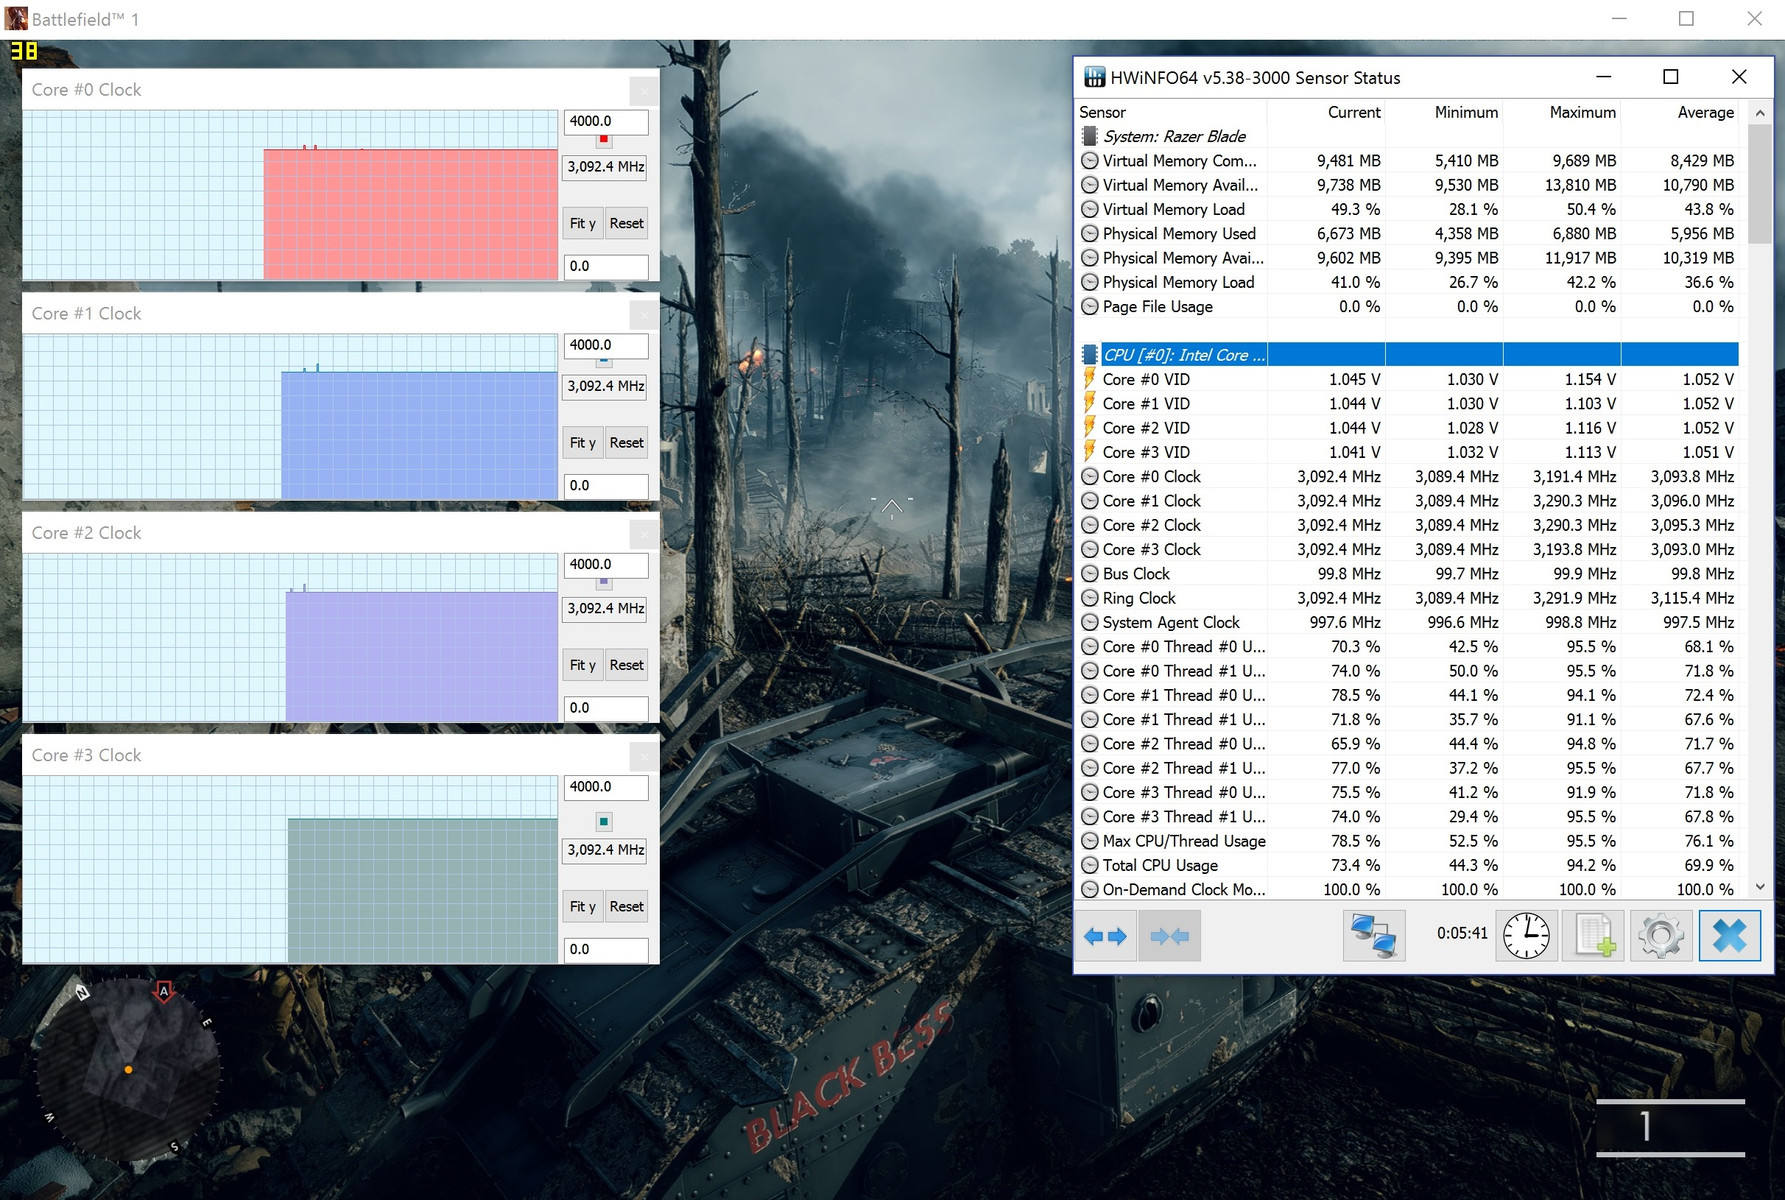
Task: Click the 4000.0 max field in Core #3 graph
Action: [x=606, y=788]
